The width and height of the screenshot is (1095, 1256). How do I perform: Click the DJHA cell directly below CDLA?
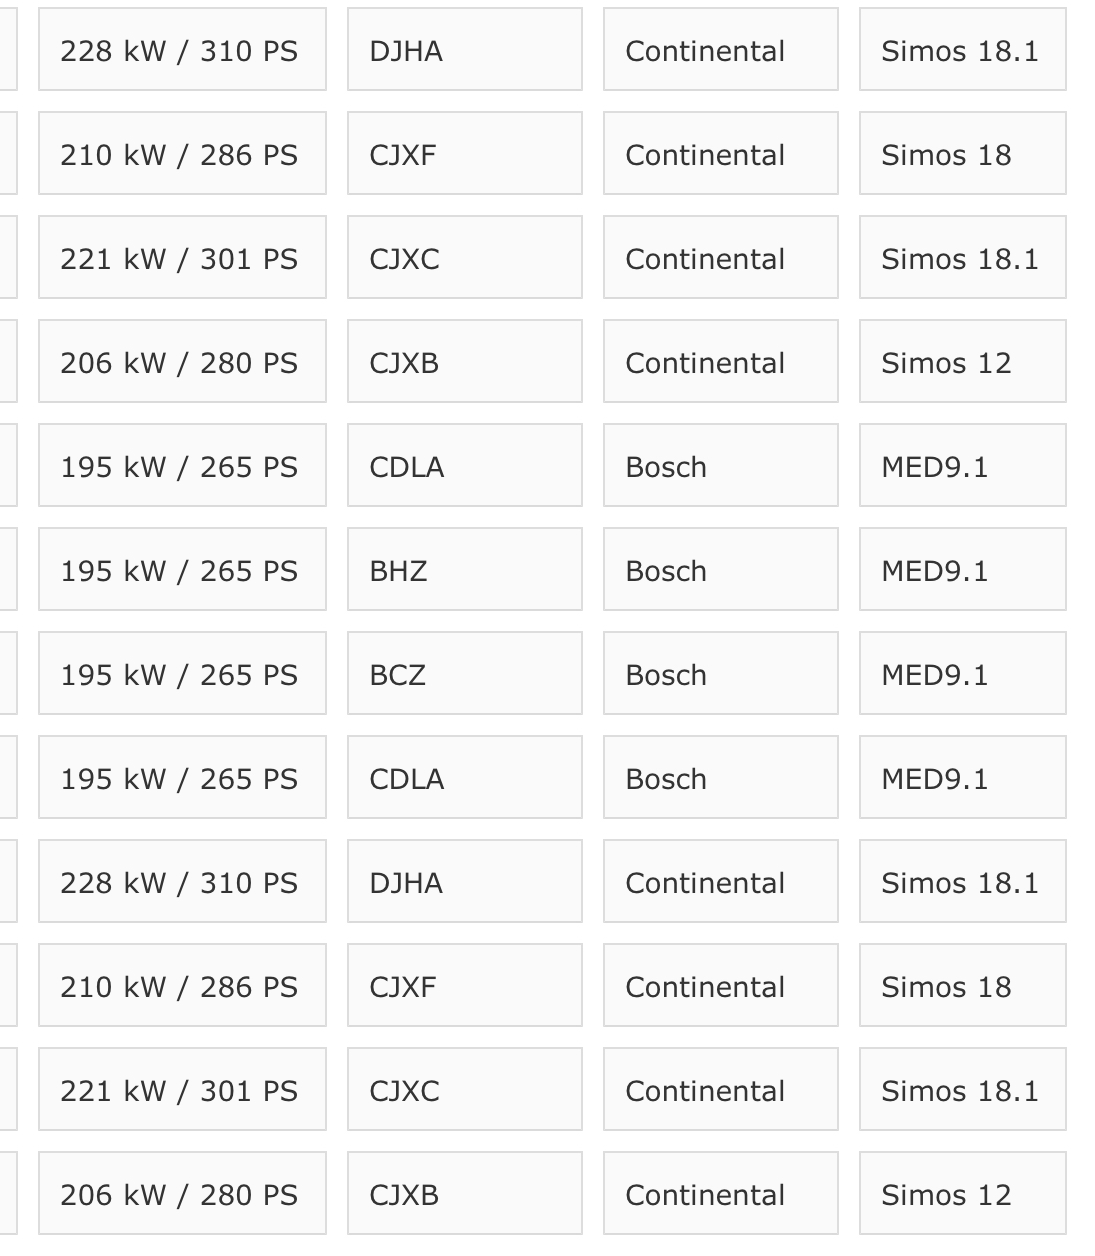coord(464,881)
